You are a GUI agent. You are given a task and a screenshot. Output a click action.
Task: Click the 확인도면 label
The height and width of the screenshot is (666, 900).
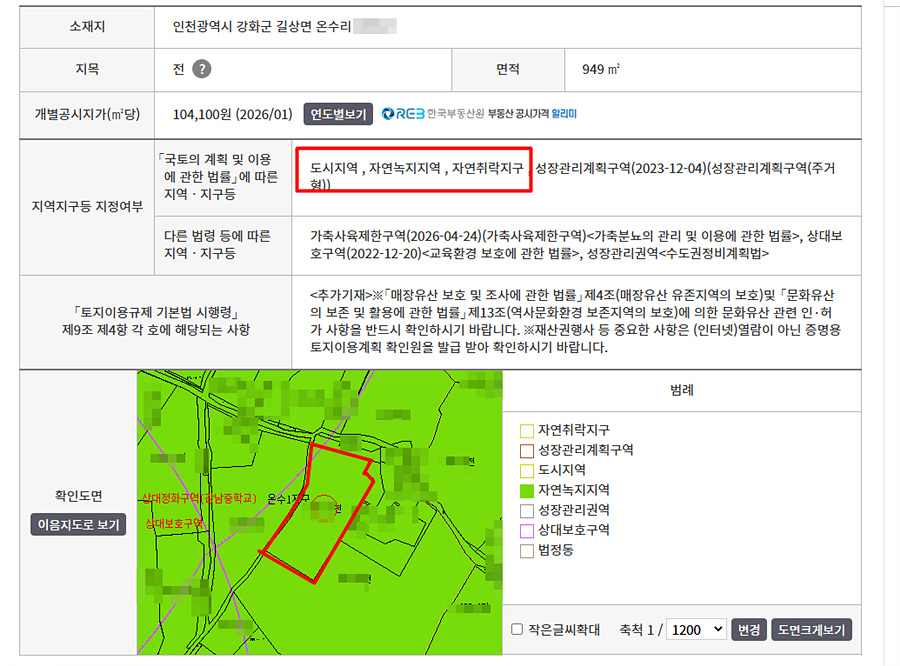pos(78,496)
